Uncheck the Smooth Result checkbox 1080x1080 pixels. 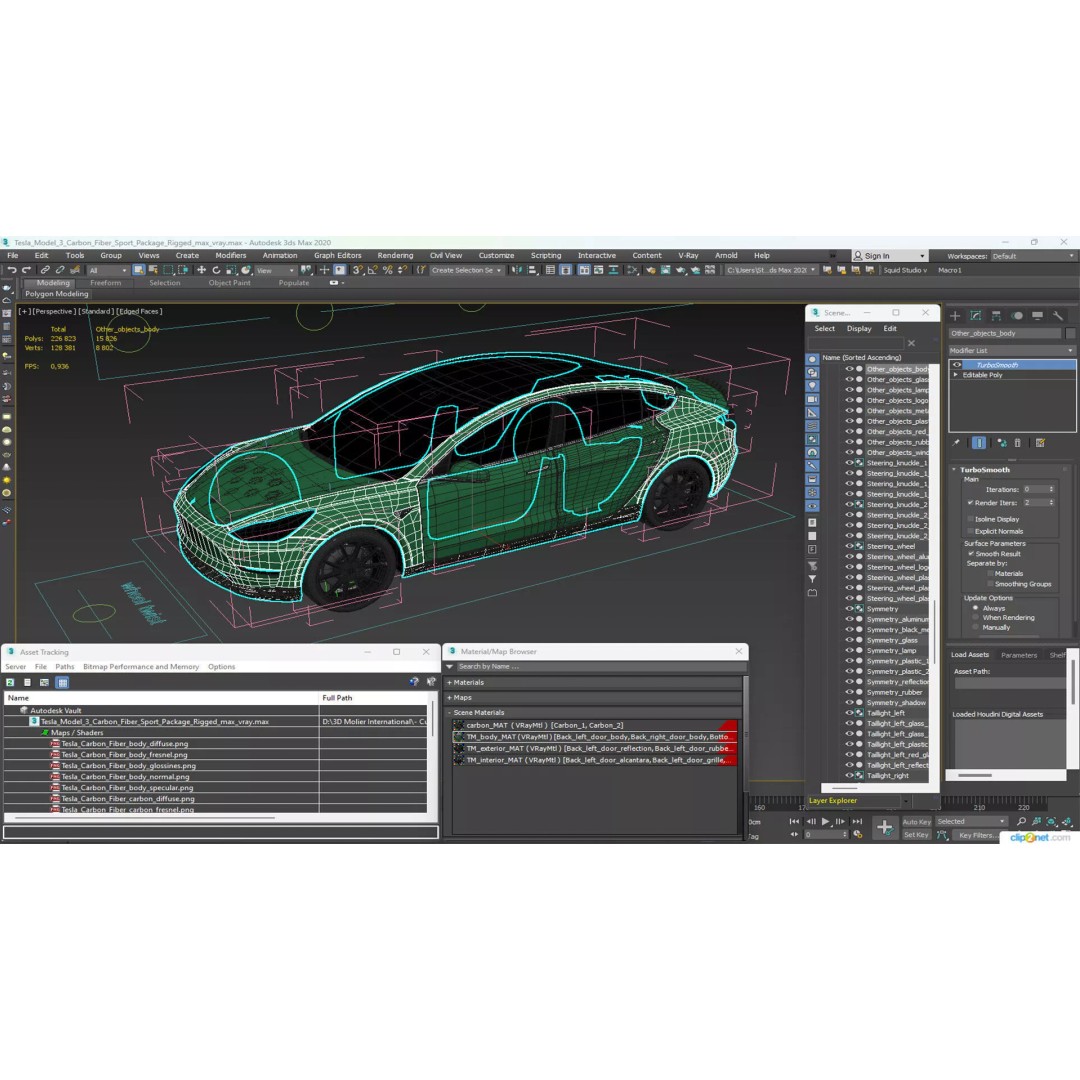970,554
